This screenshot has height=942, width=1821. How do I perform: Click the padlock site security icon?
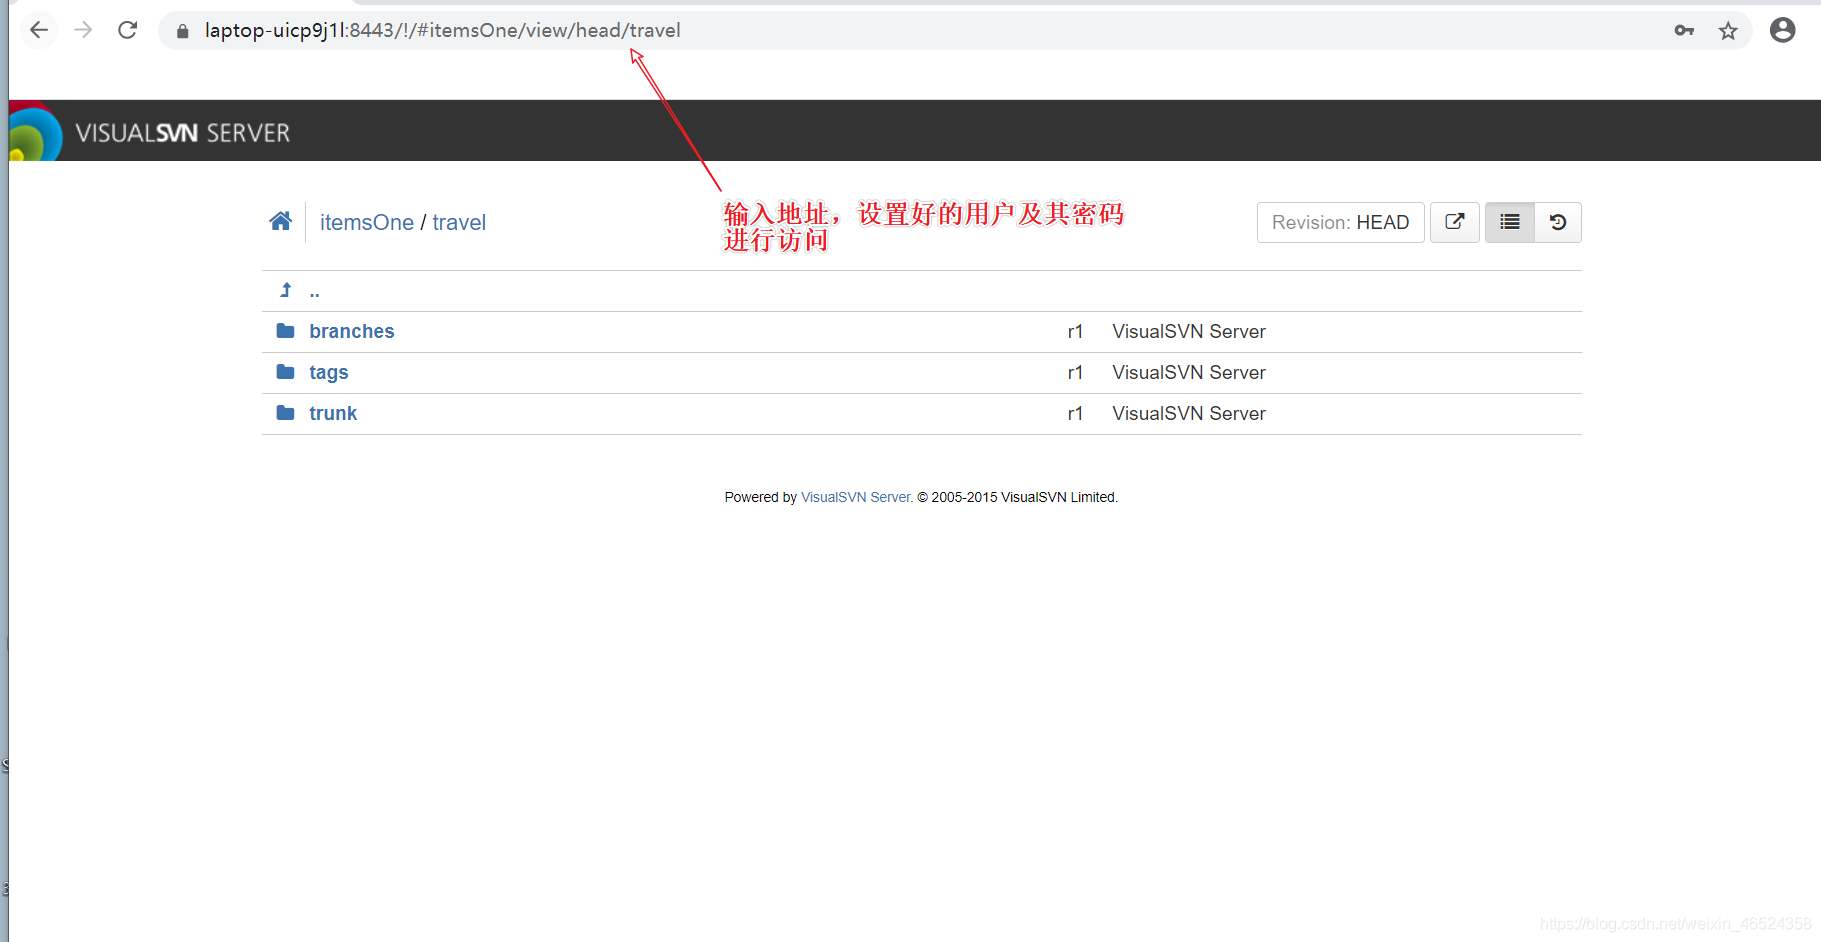(x=182, y=31)
